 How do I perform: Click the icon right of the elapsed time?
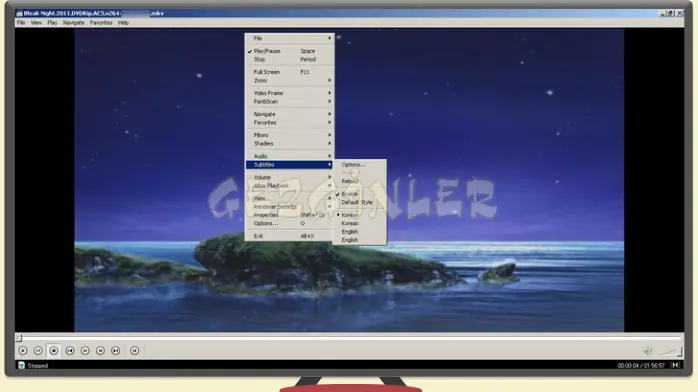tap(675, 365)
